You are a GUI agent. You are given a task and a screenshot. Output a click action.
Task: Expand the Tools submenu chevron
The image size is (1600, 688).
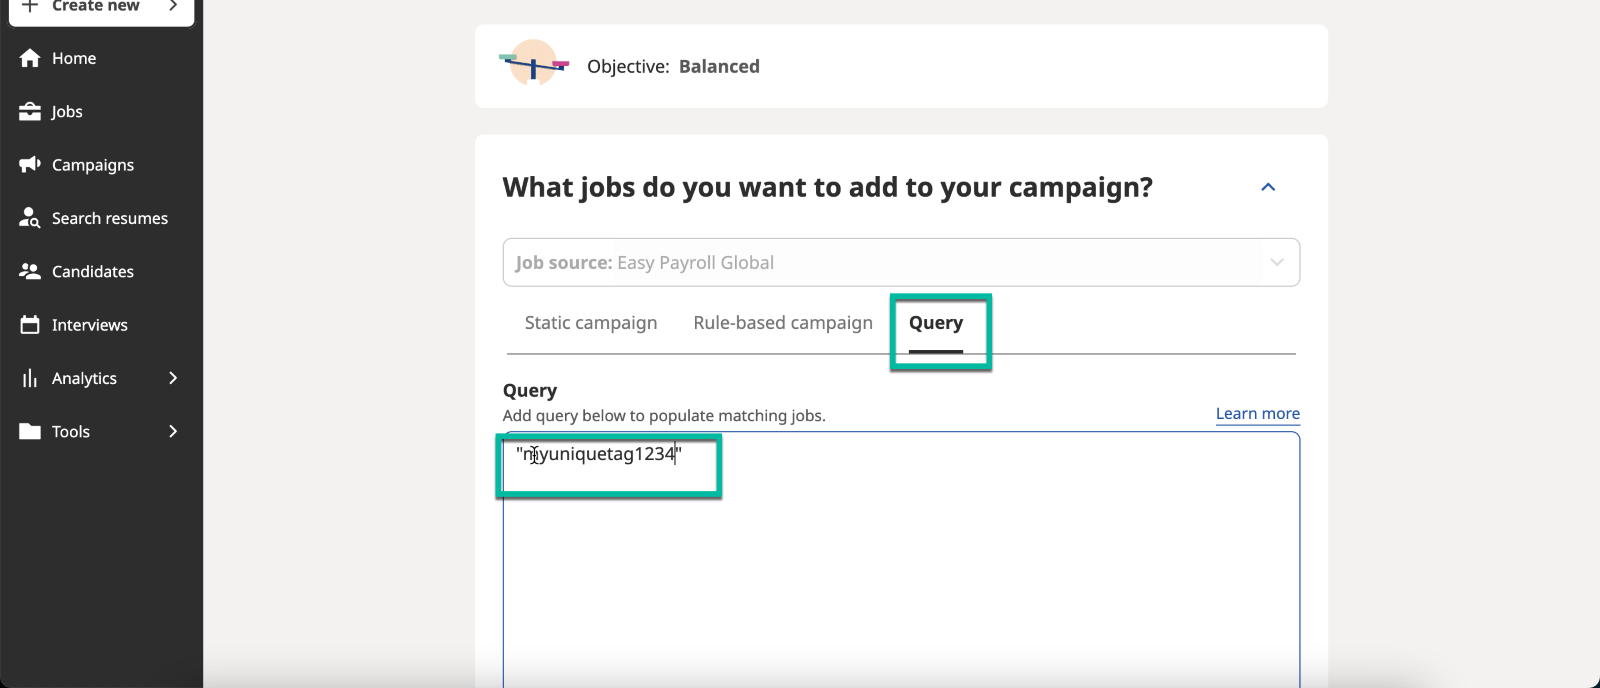pos(173,431)
